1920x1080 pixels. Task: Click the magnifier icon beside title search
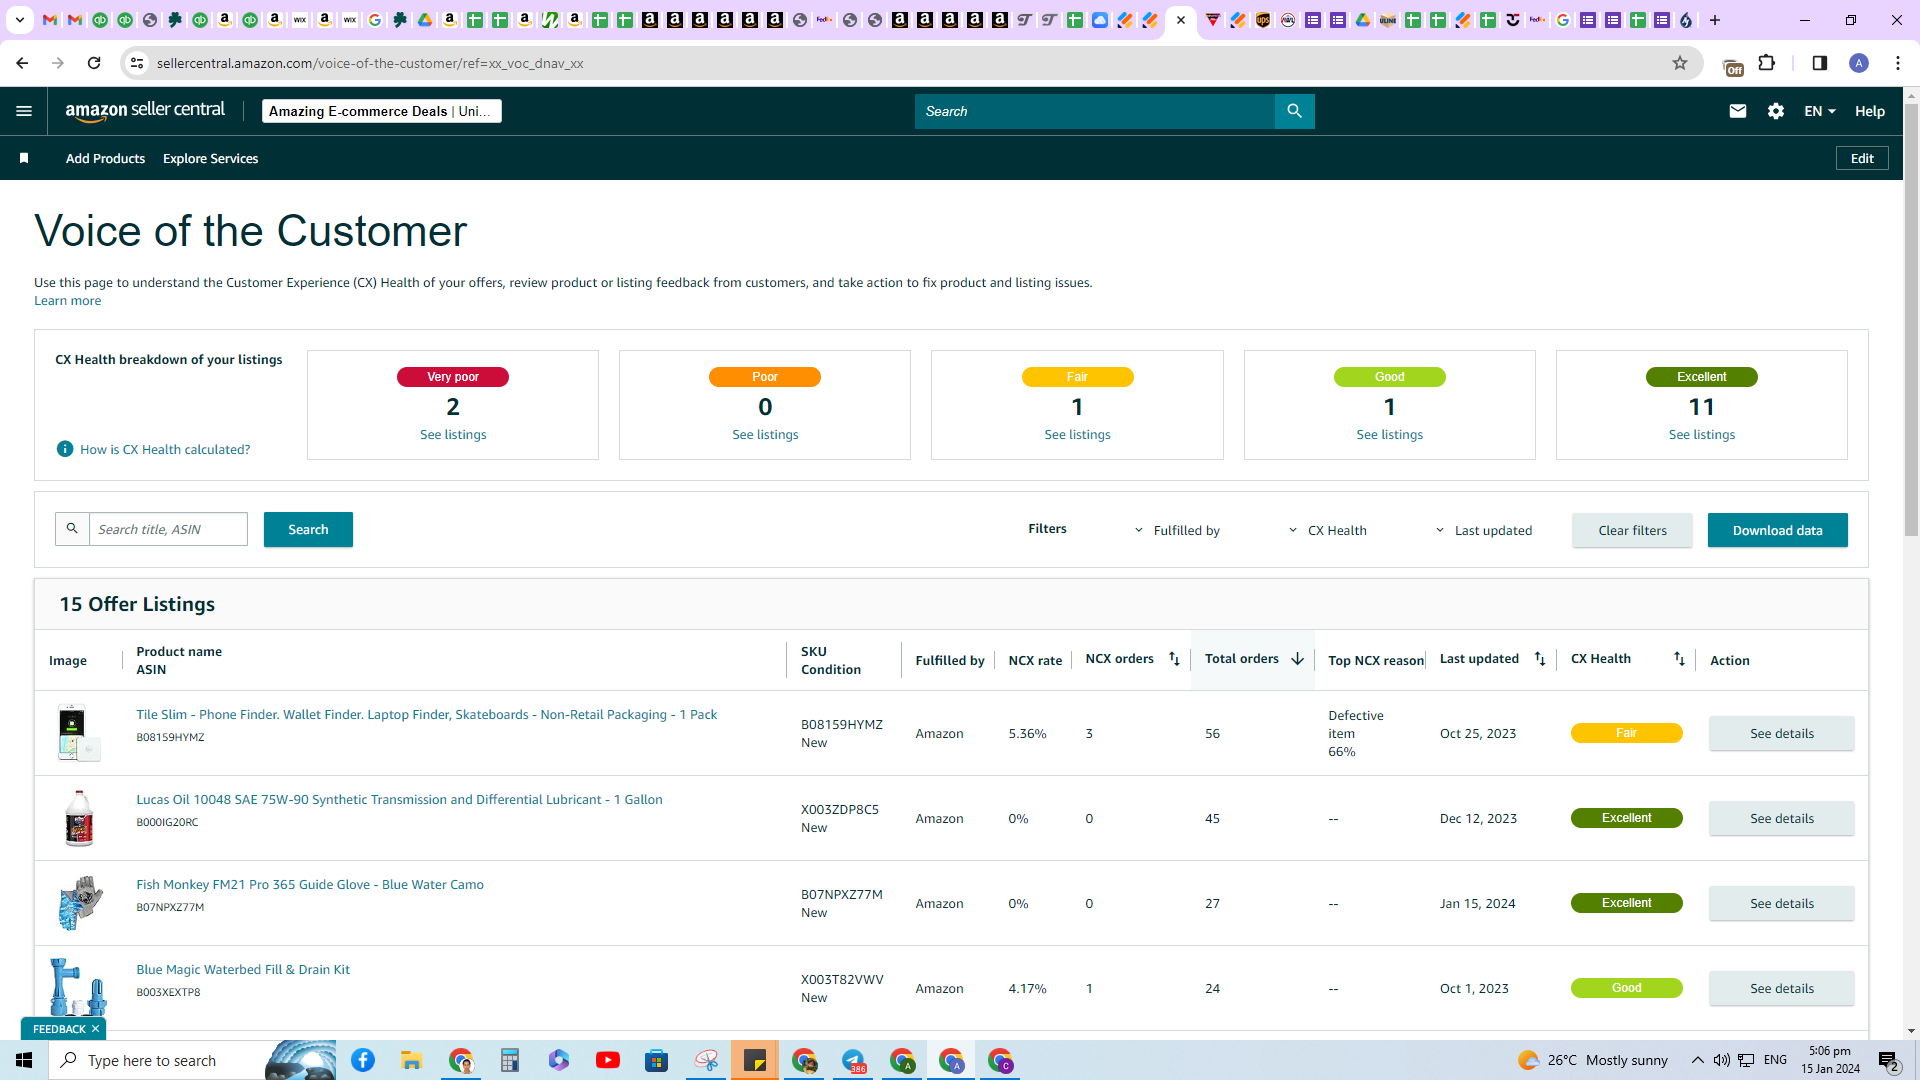[x=72, y=529]
